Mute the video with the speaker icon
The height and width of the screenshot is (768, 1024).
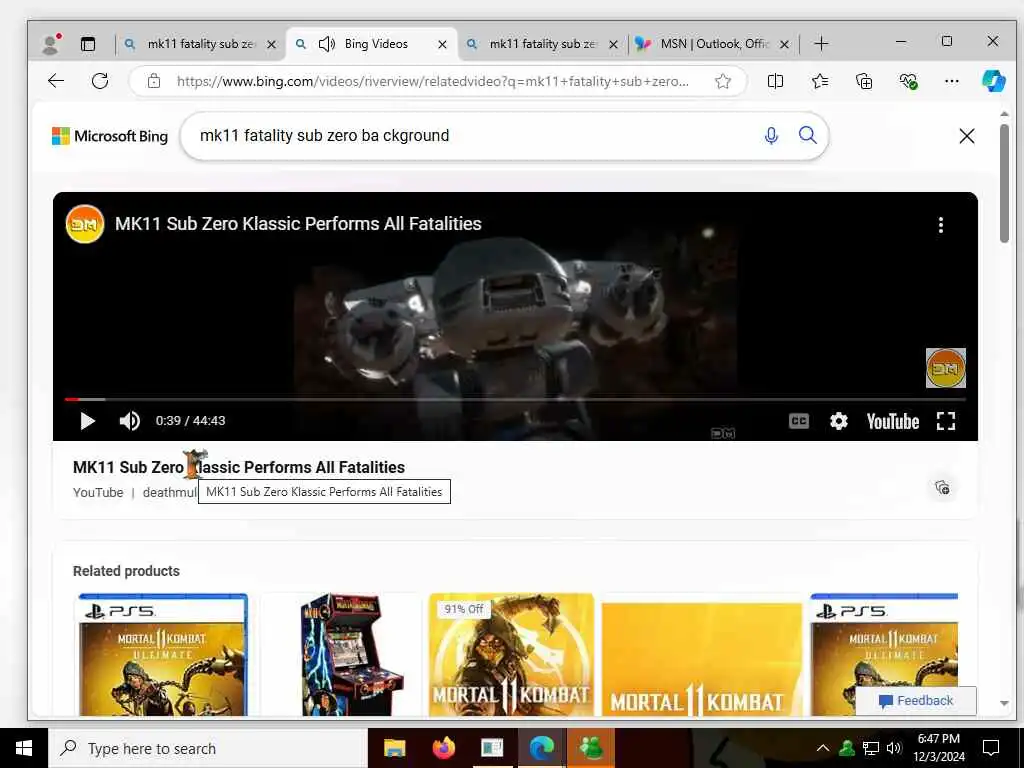(129, 421)
